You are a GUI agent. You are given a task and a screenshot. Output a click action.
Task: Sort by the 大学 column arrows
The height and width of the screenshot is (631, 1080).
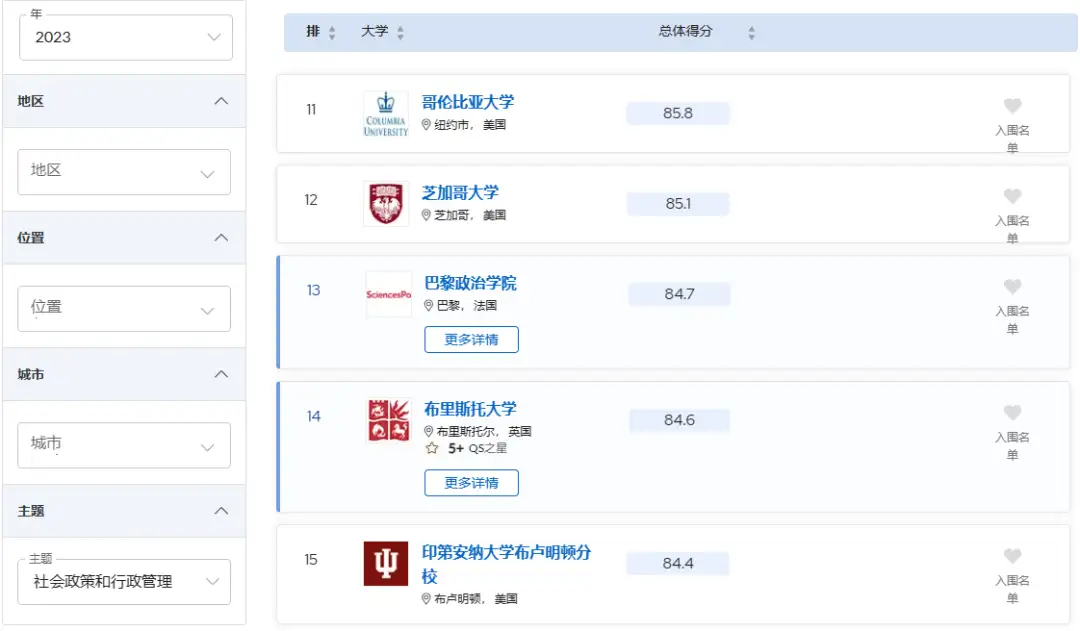pyautogui.click(x=400, y=32)
